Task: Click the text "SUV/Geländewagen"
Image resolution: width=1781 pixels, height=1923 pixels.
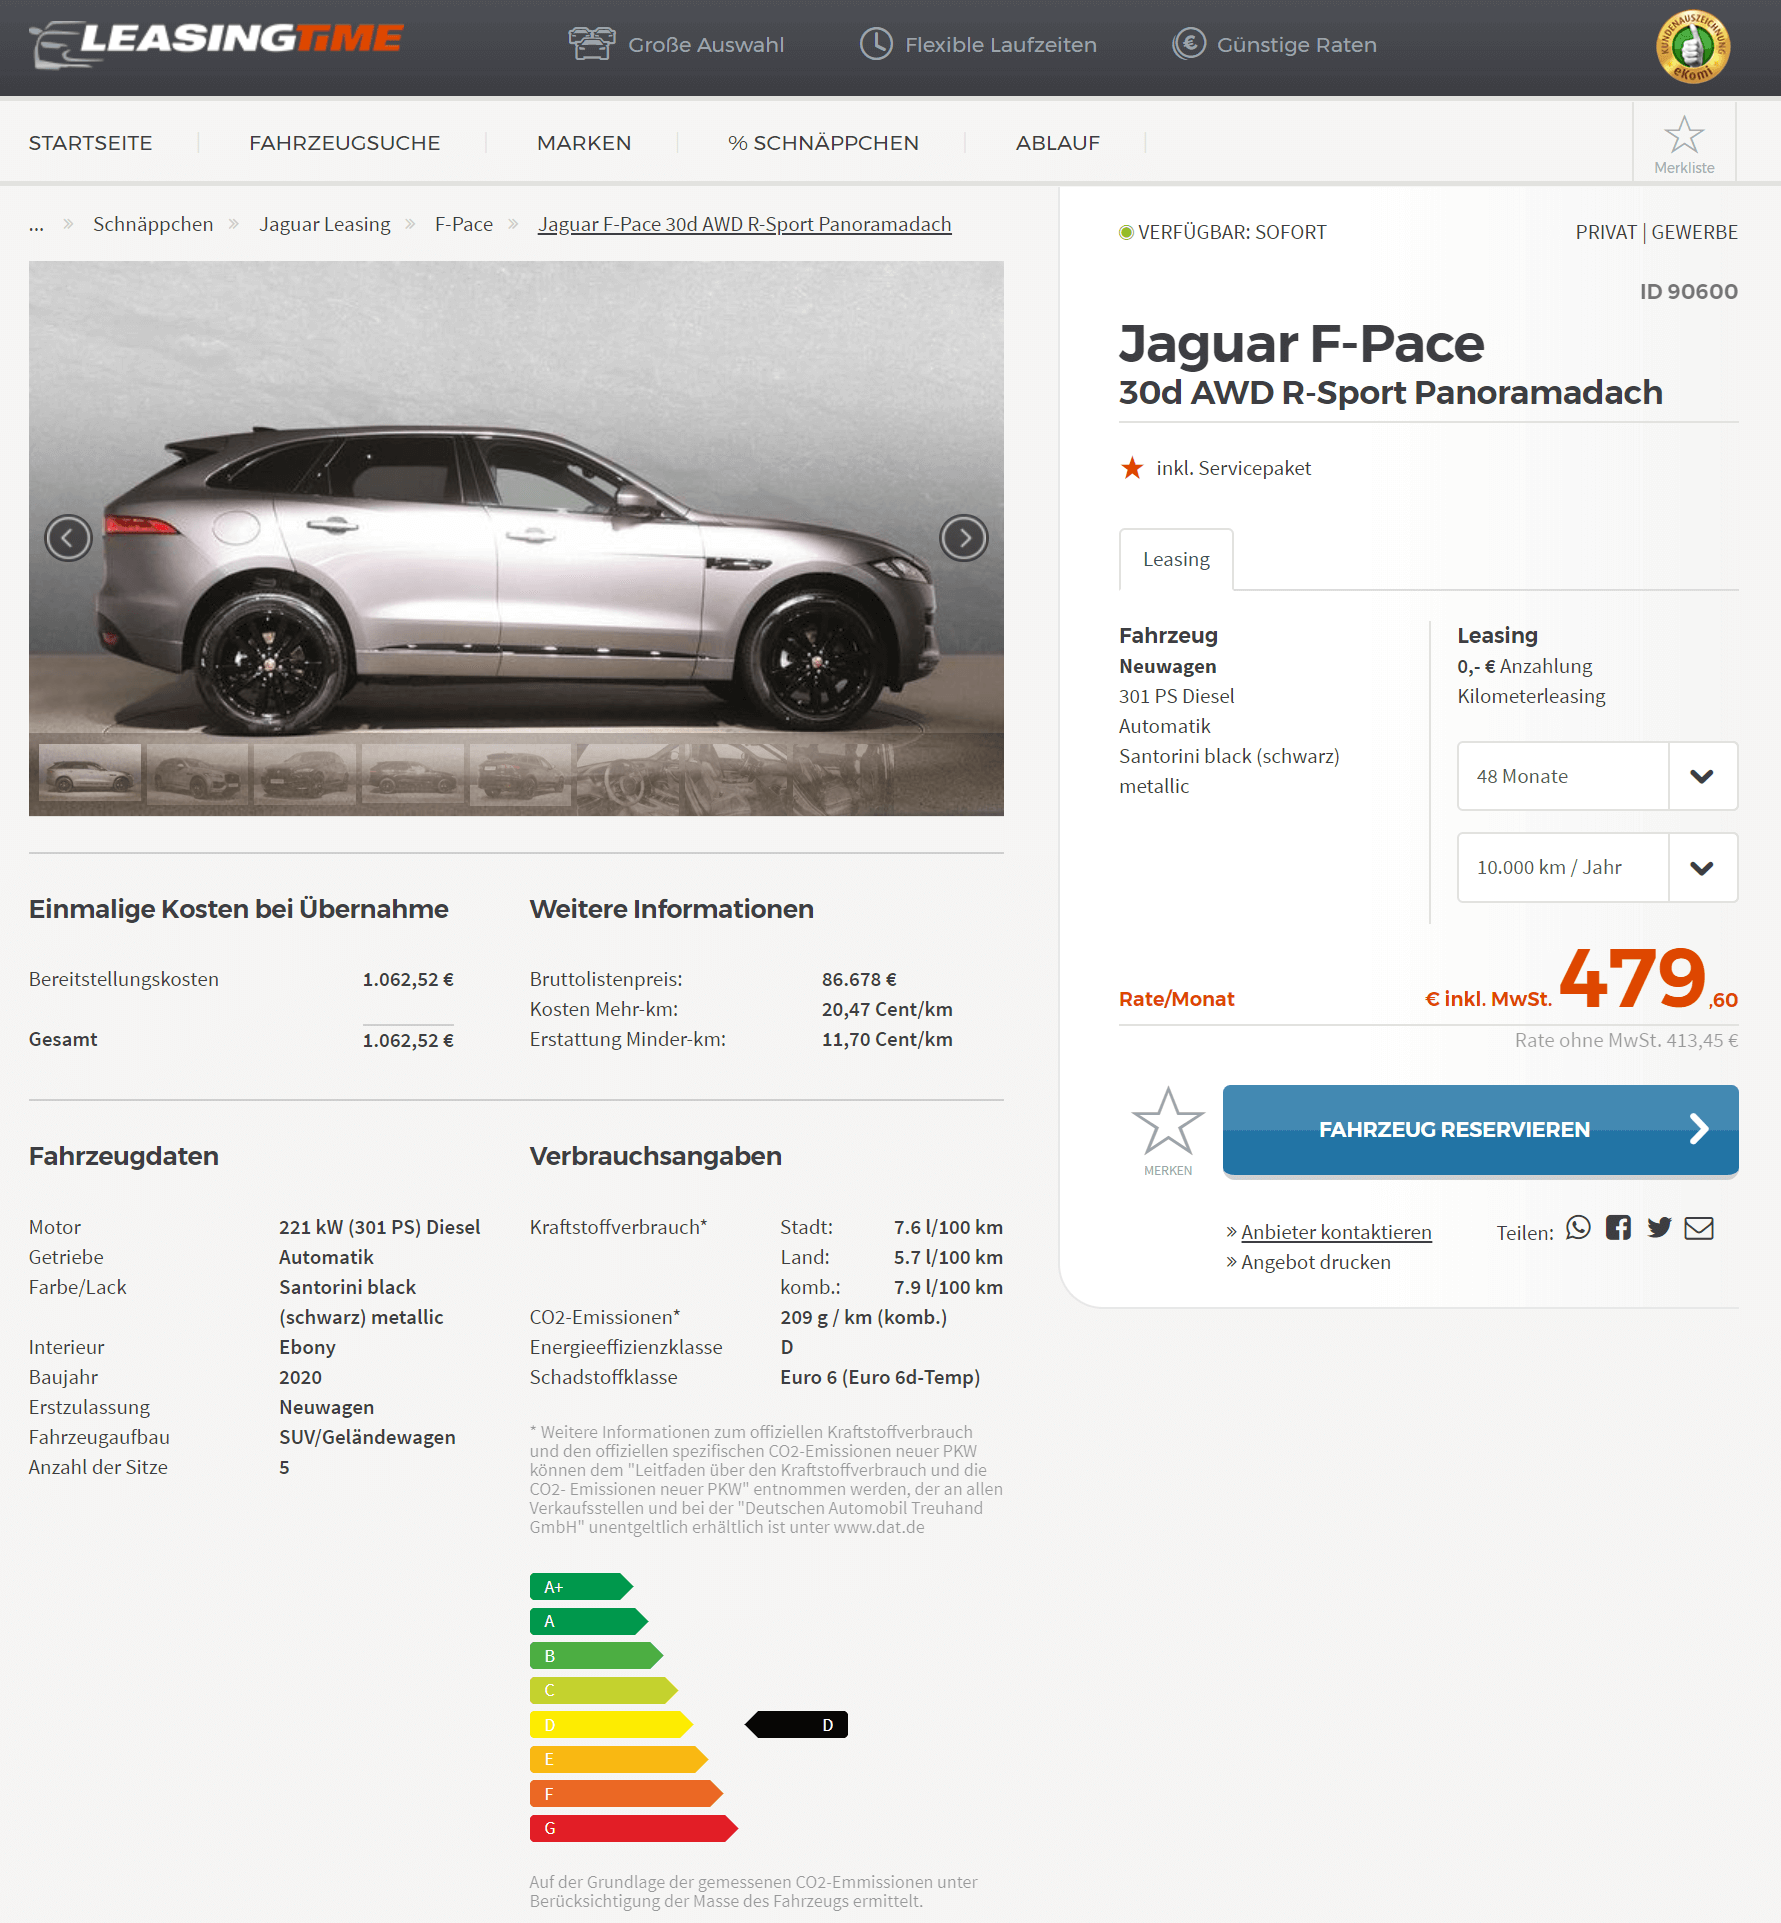Action: 367,1437
